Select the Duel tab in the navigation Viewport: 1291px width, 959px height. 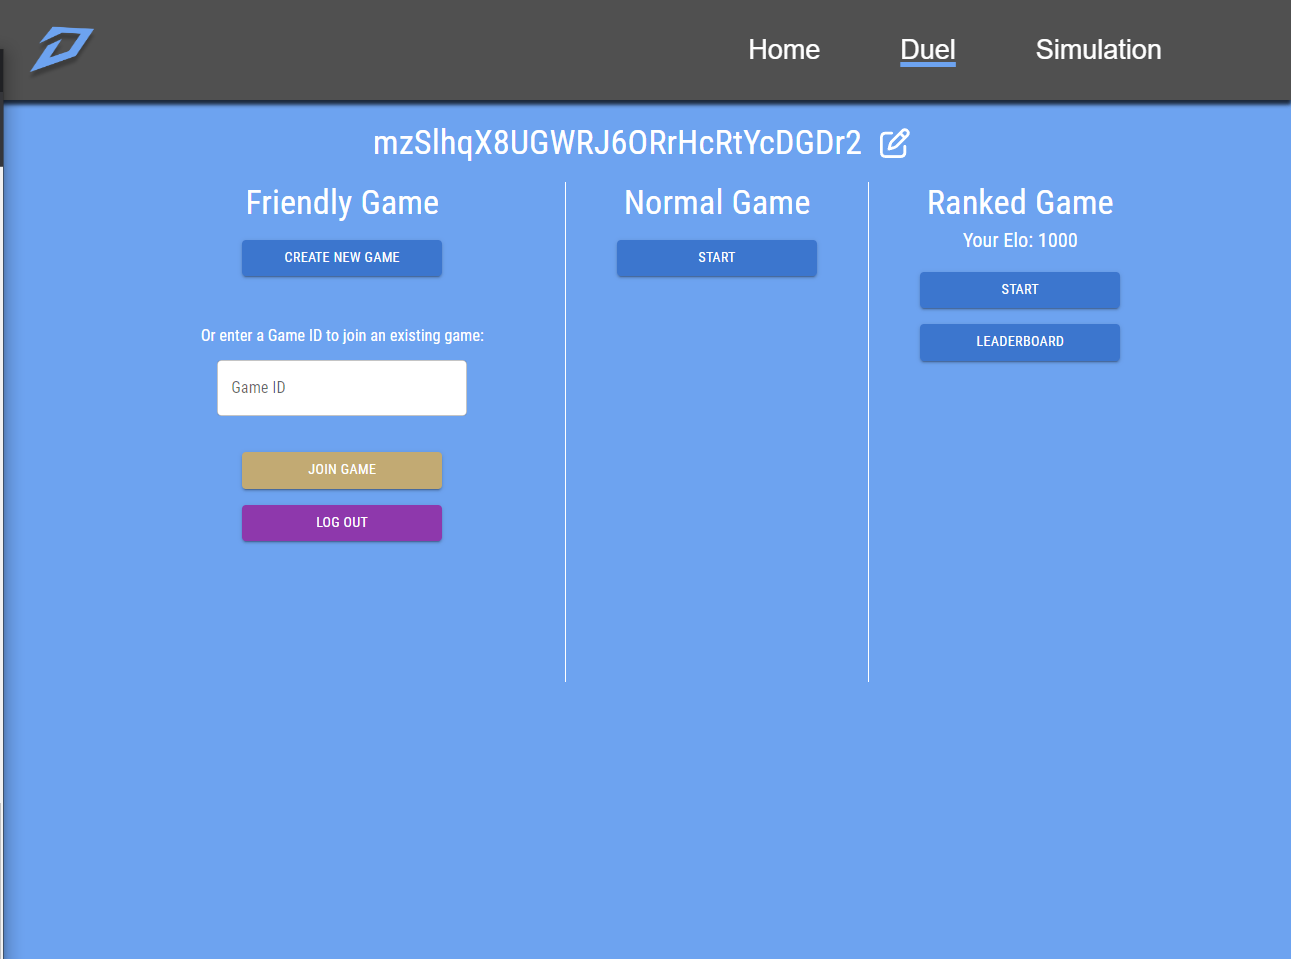click(x=928, y=49)
